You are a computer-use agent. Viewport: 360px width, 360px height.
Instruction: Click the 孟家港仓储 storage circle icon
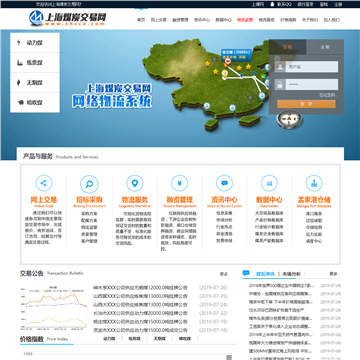pos(314,183)
